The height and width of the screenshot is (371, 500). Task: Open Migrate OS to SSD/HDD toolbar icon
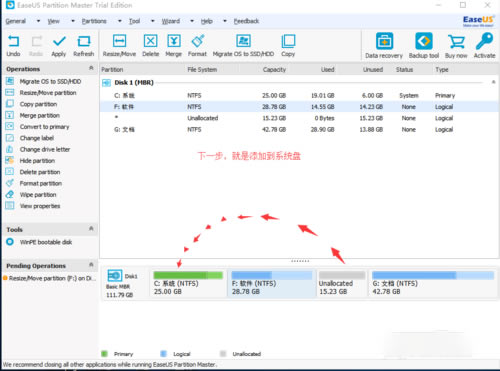coord(243,41)
